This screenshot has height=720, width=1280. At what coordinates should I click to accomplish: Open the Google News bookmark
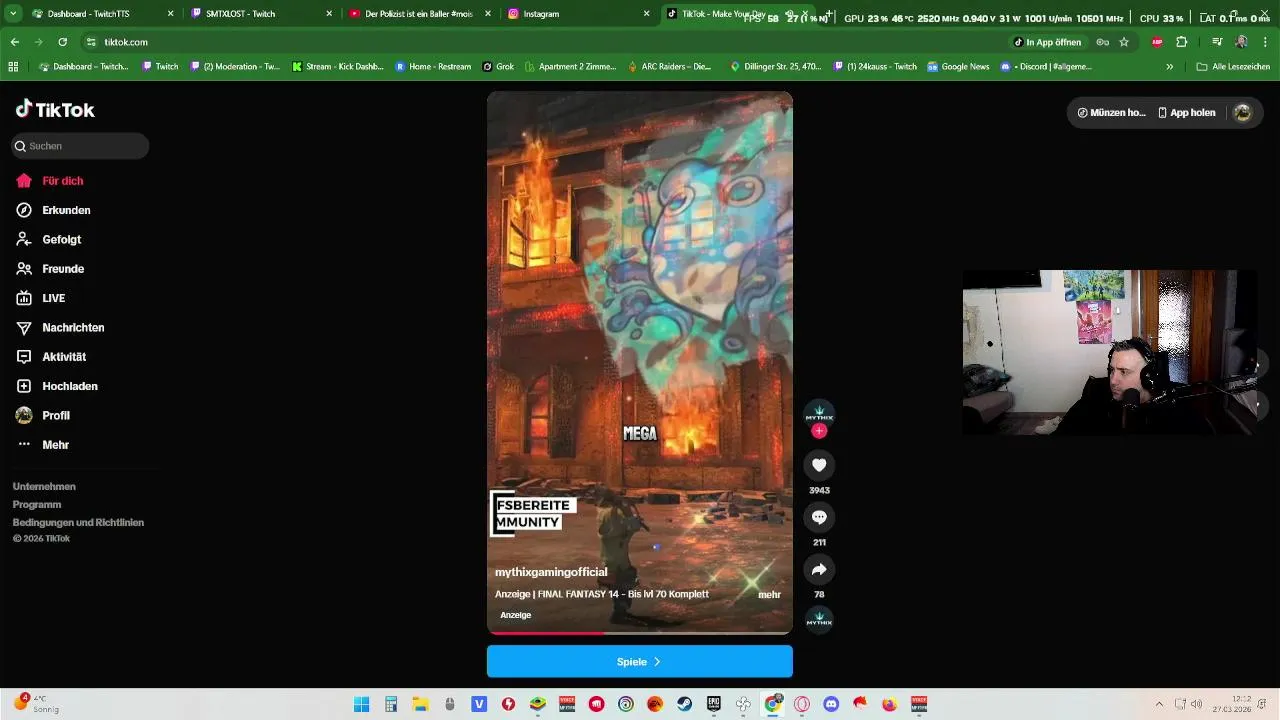[x=958, y=67]
